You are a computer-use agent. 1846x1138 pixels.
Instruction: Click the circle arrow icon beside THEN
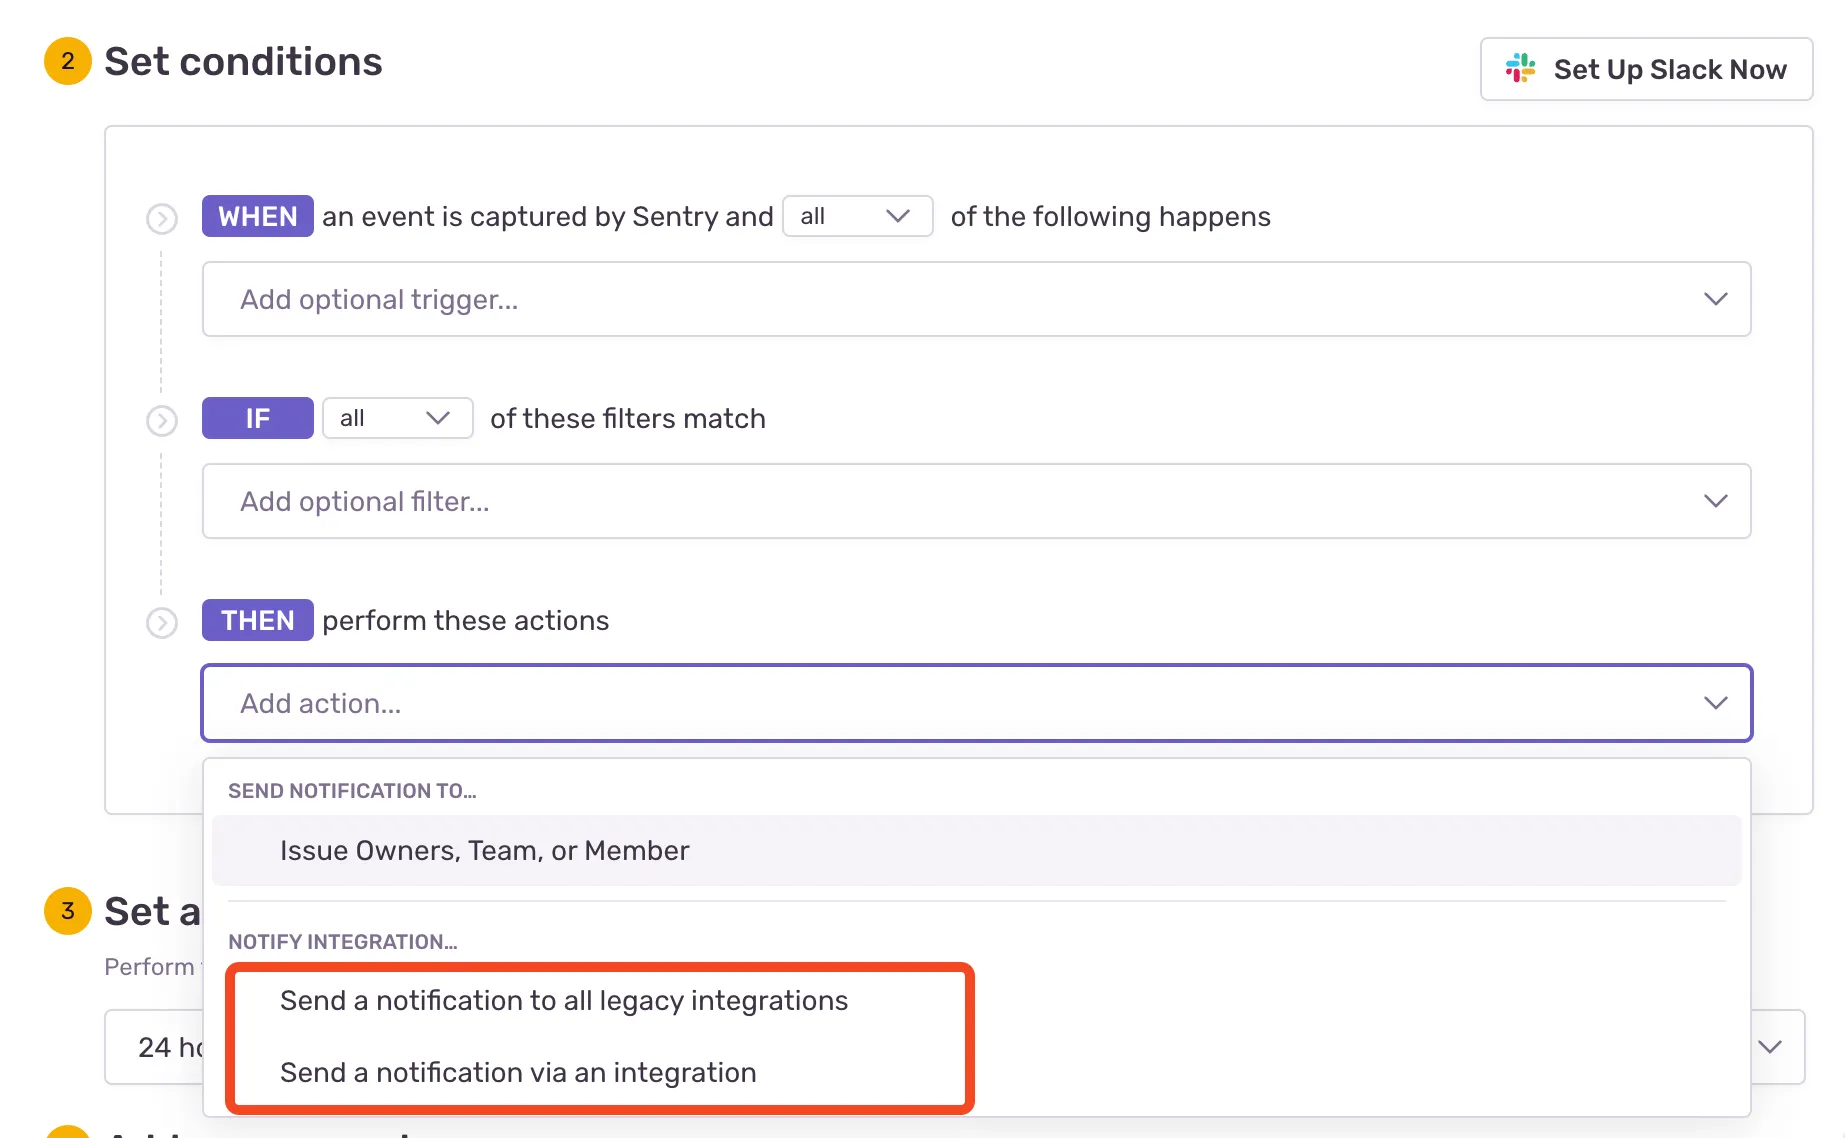162,623
